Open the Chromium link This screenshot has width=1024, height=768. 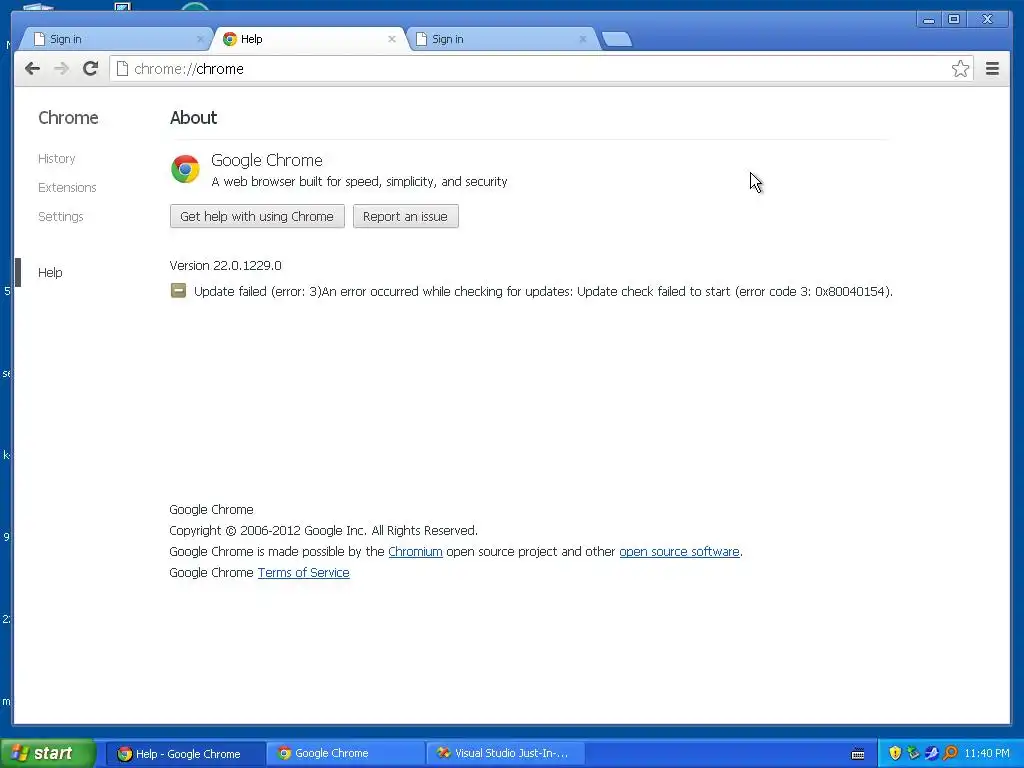point(415,551)
